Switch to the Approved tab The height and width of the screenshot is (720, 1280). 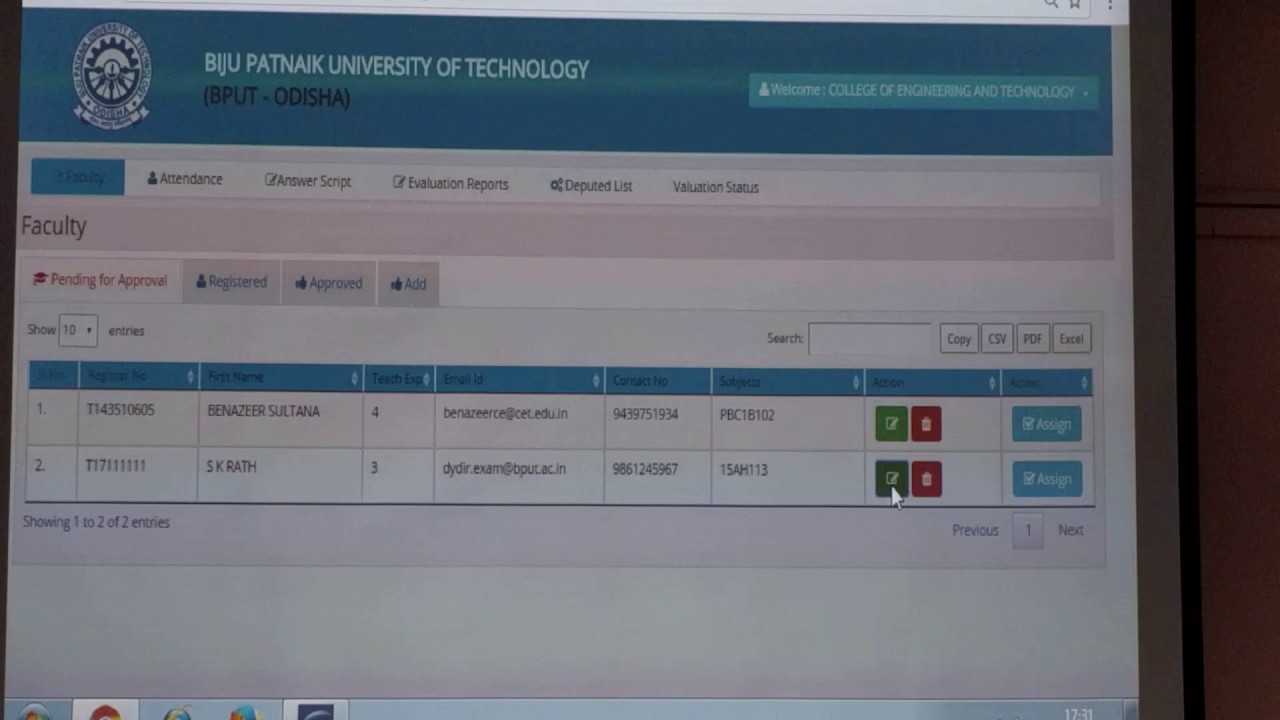328,283
